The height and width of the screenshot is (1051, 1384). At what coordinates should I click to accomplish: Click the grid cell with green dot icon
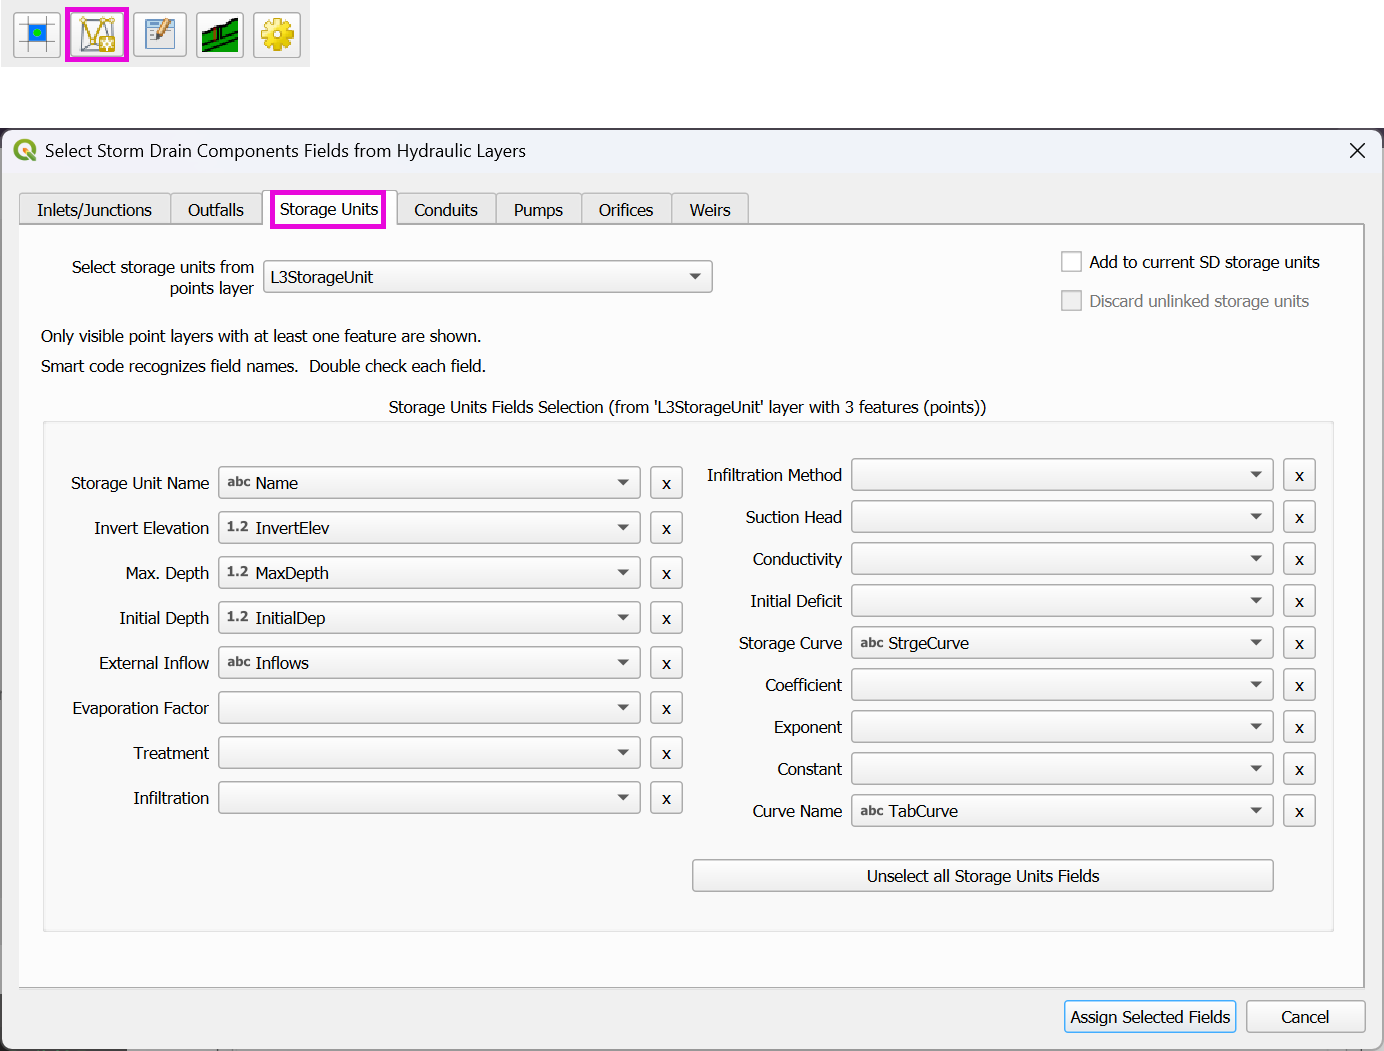[37, 35]
